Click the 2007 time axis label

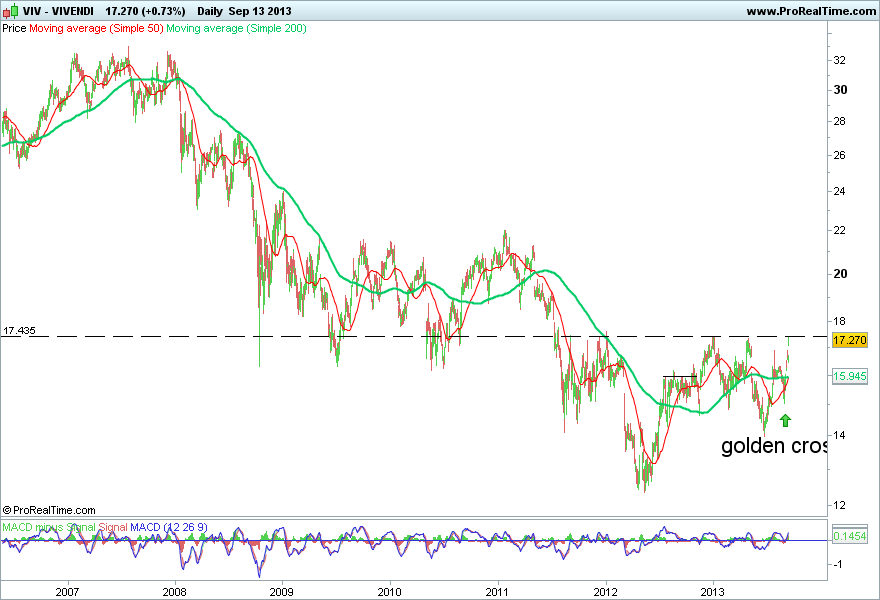(67, 592)
